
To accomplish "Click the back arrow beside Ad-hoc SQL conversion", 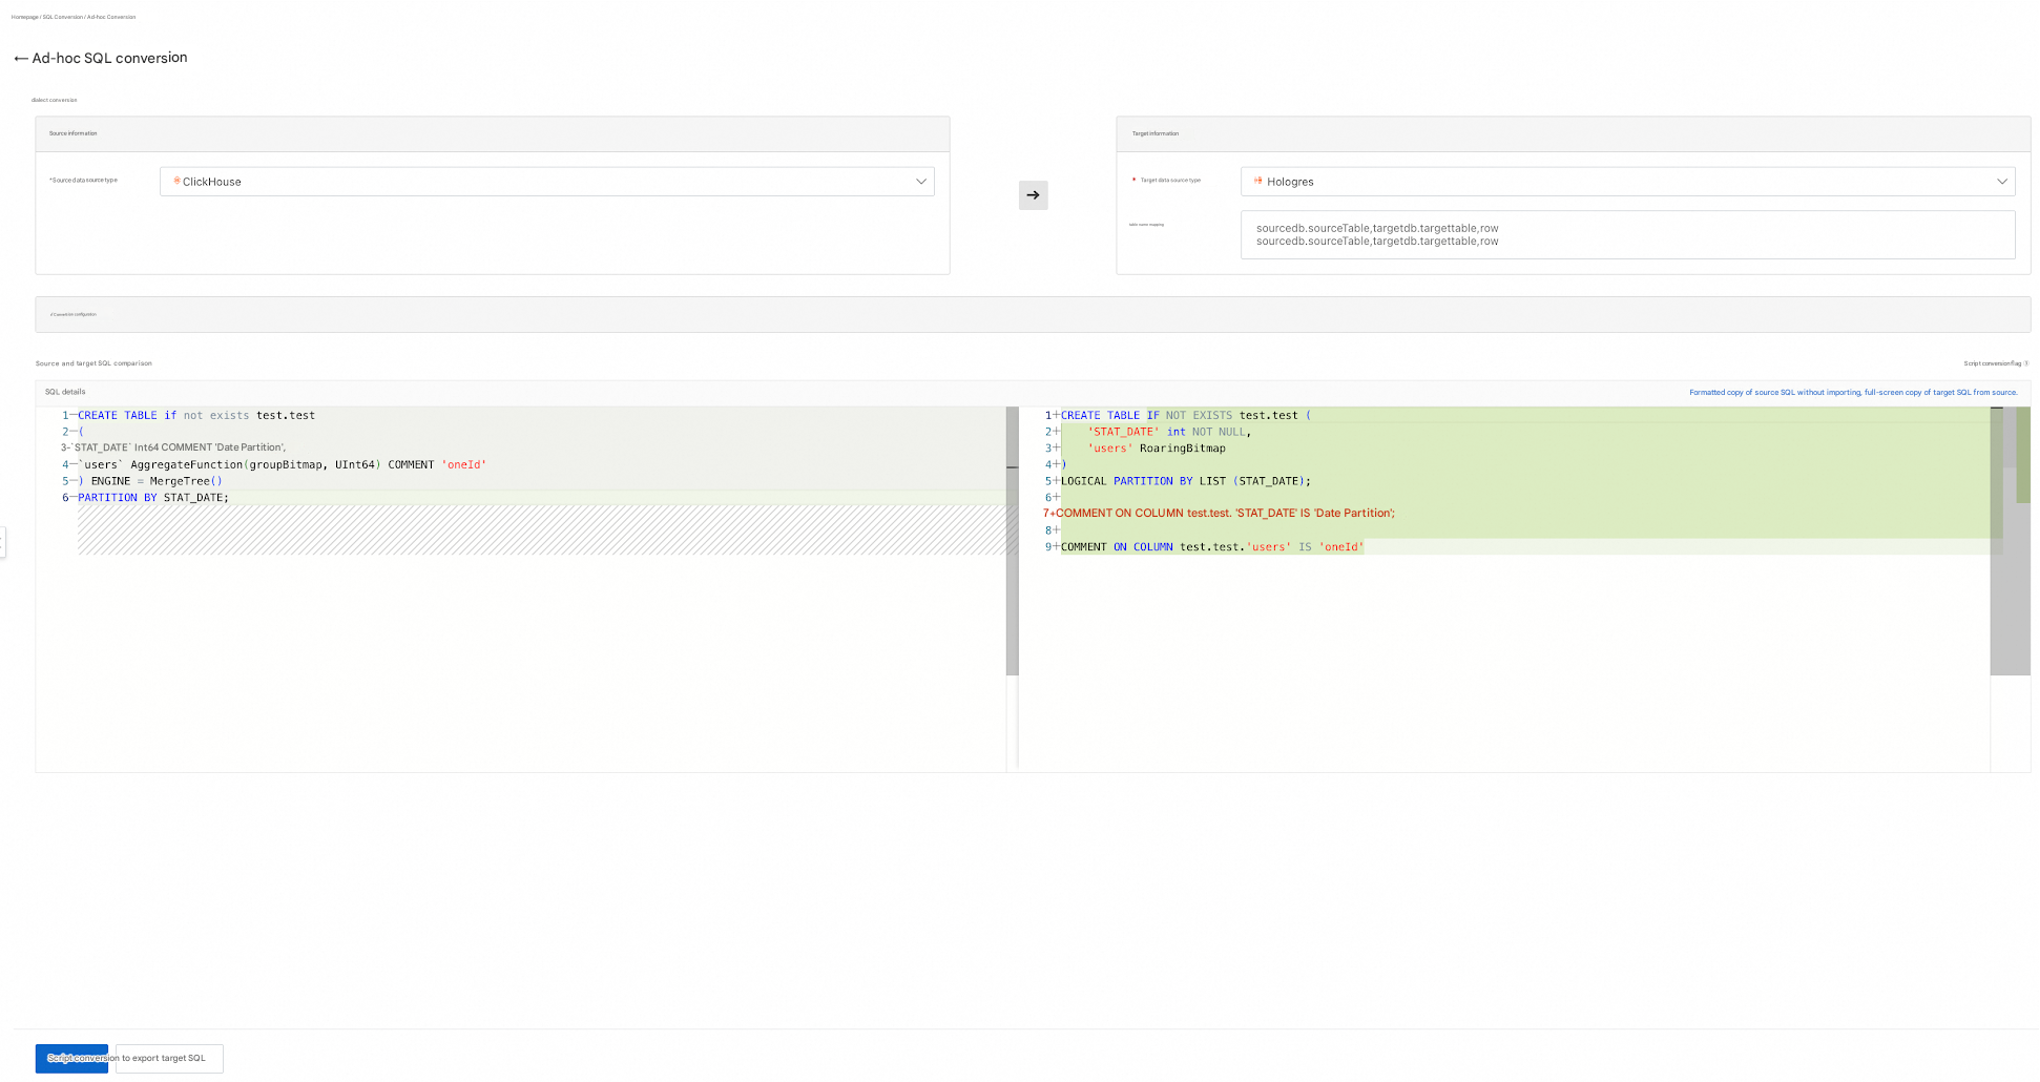I will pyautogui.click(x=20, y=59).
